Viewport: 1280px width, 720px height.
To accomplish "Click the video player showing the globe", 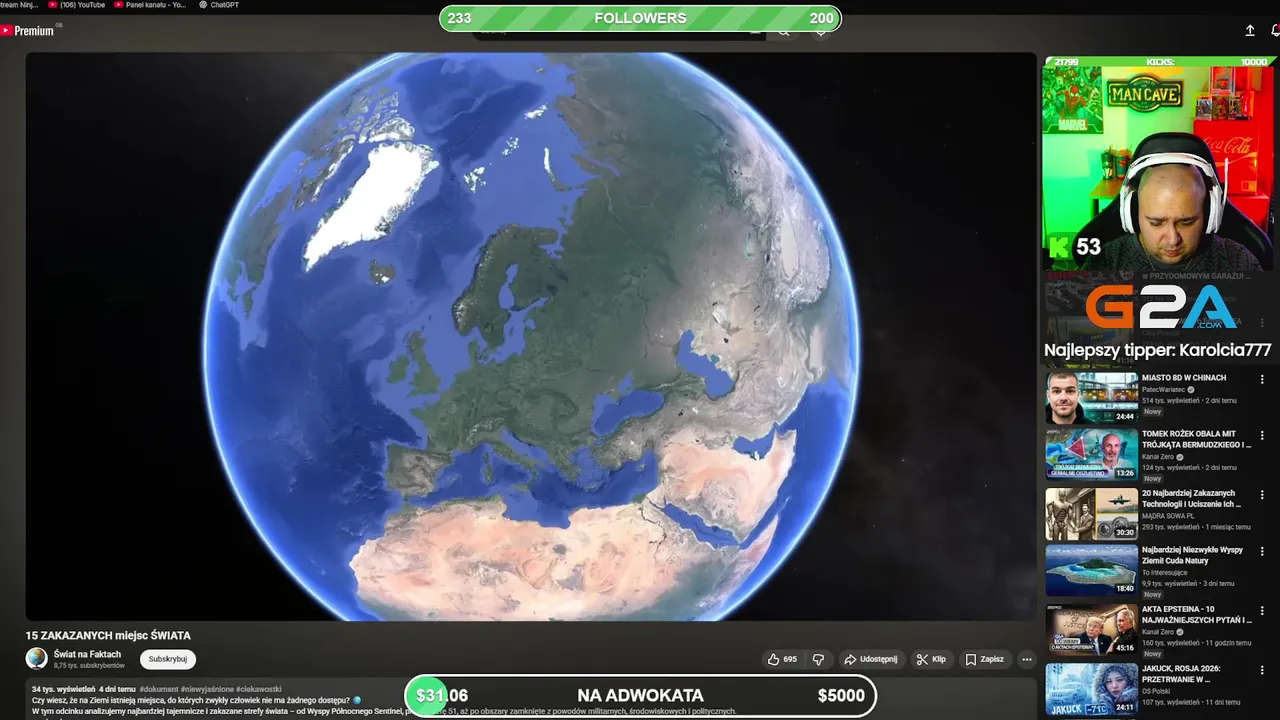I will click(531, 336).
